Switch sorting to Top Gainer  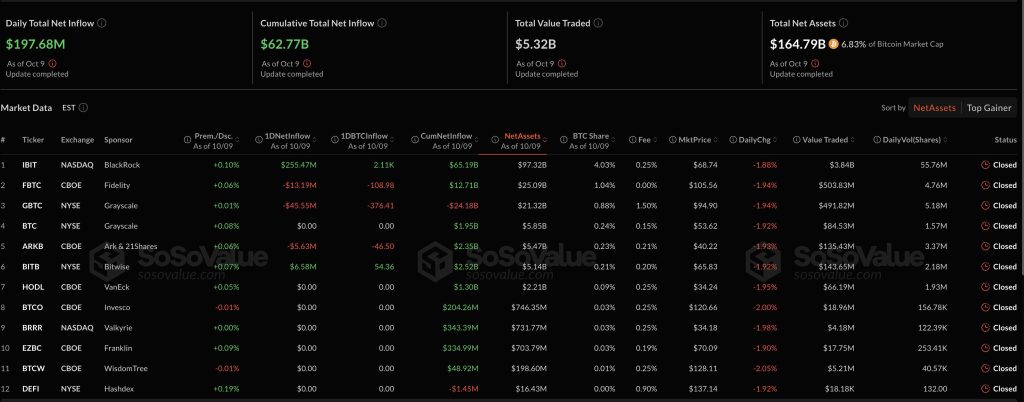click(989, 108)
